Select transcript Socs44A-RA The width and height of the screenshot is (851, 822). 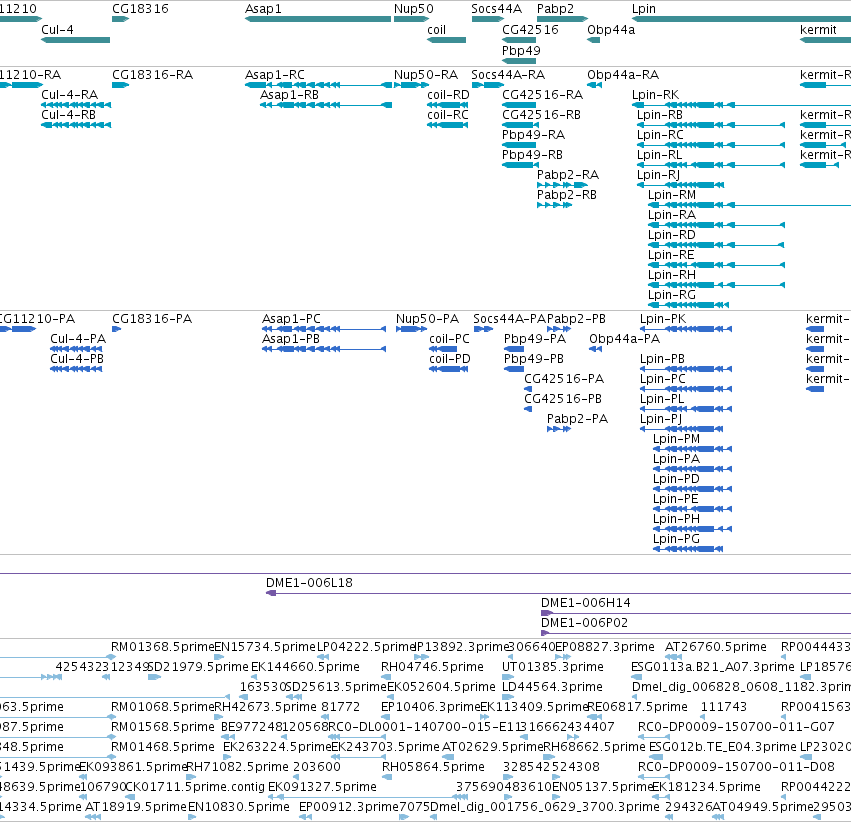pyautogui.click(x=487, y=85)
